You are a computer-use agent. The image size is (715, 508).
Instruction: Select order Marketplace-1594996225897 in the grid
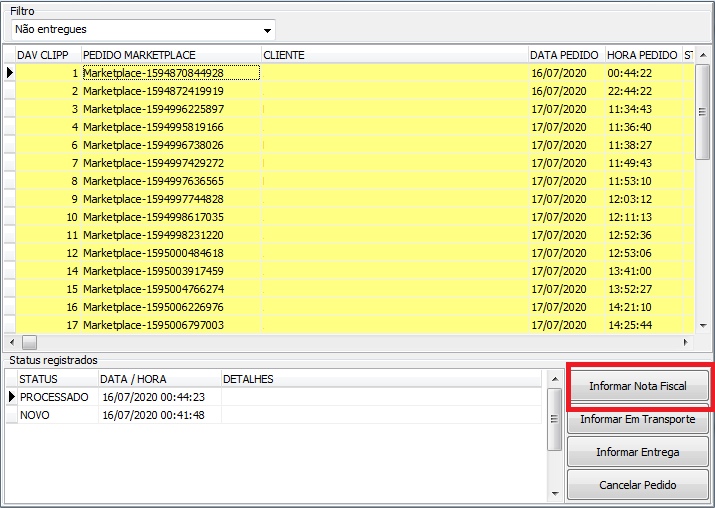(153, 109)
